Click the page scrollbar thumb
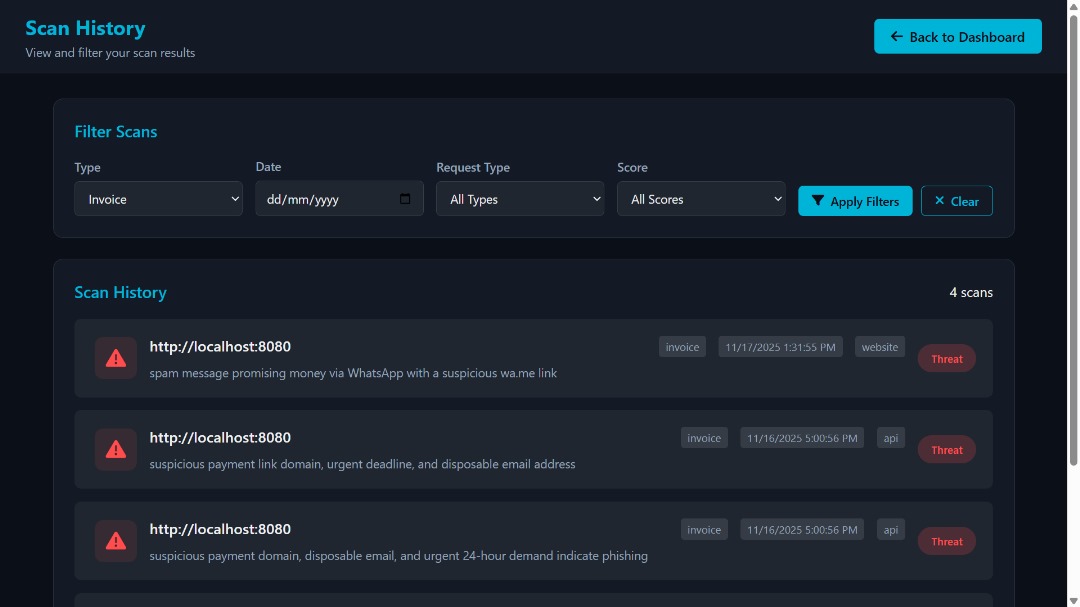Screen dimensions: 1080x607 tap(1073, 238)
